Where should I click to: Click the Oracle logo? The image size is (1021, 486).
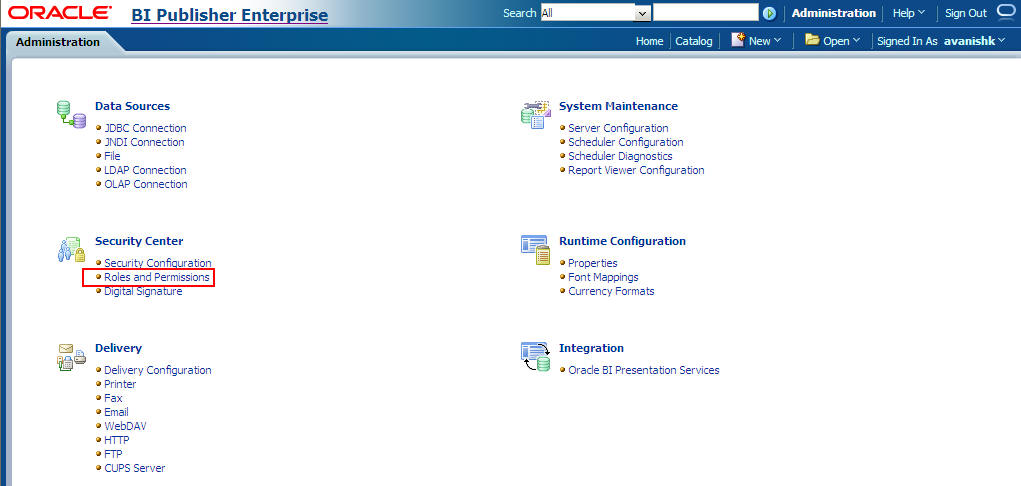click(x=60, y=12)
